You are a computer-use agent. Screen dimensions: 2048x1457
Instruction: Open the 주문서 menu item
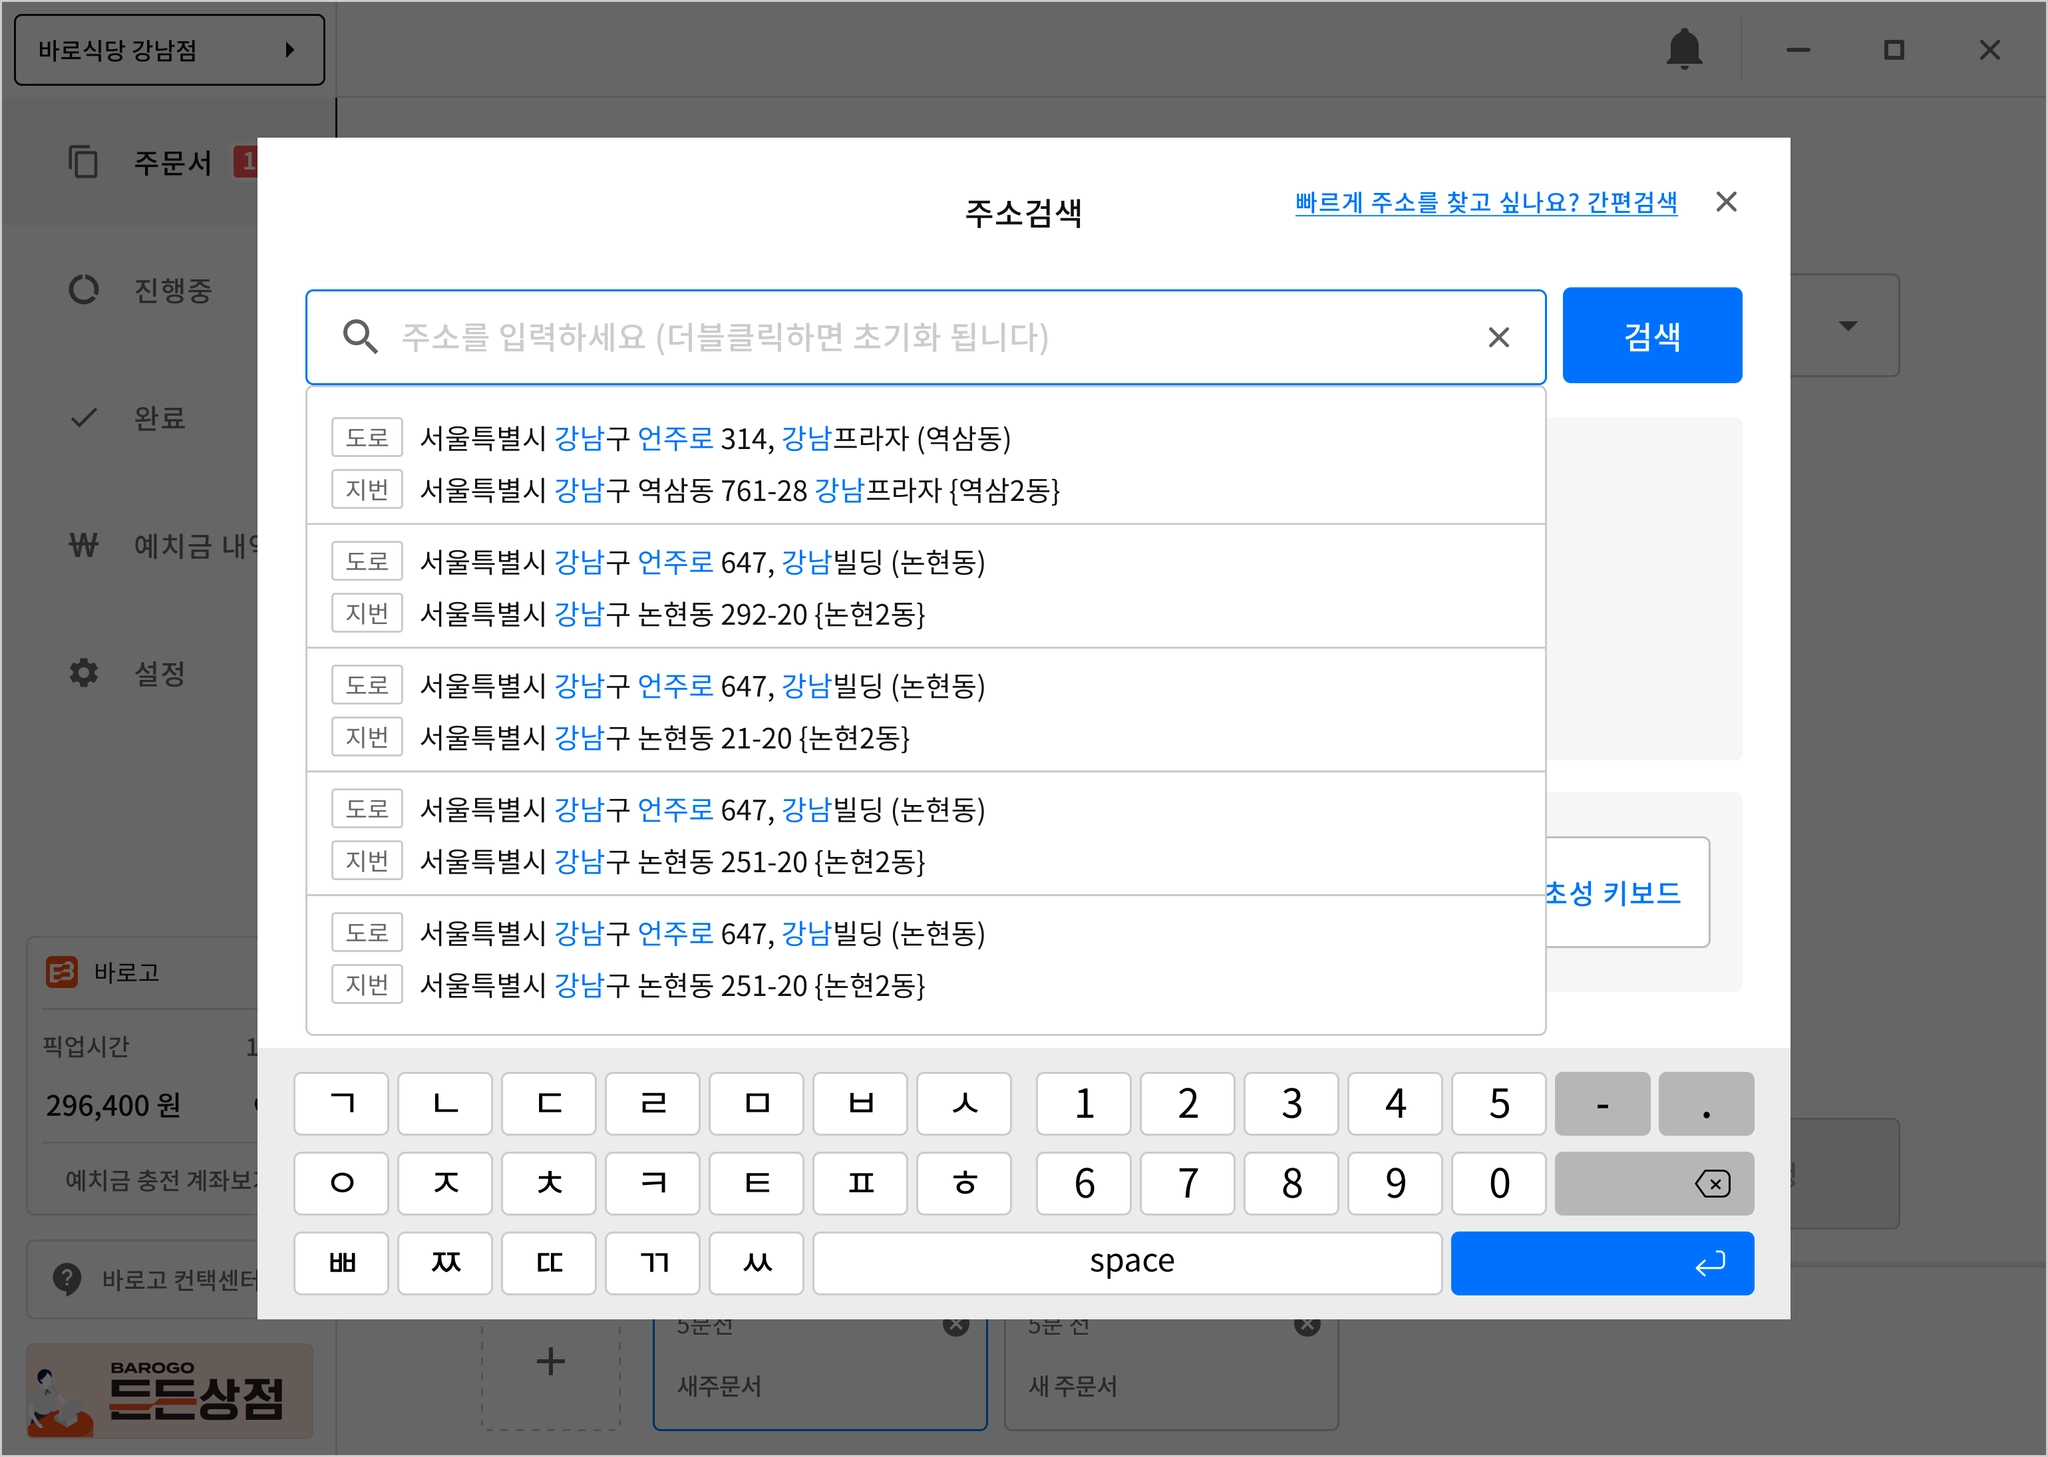pyautogui.click(x=172, y=162)
